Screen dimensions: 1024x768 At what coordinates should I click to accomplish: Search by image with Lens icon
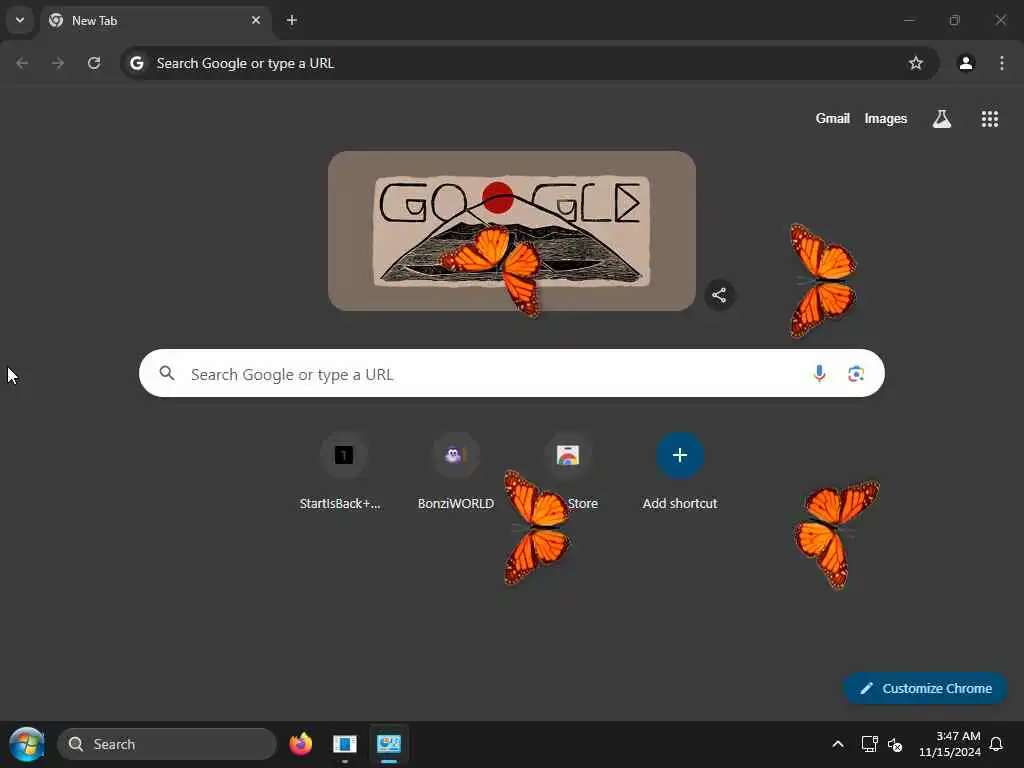(856, 373)
